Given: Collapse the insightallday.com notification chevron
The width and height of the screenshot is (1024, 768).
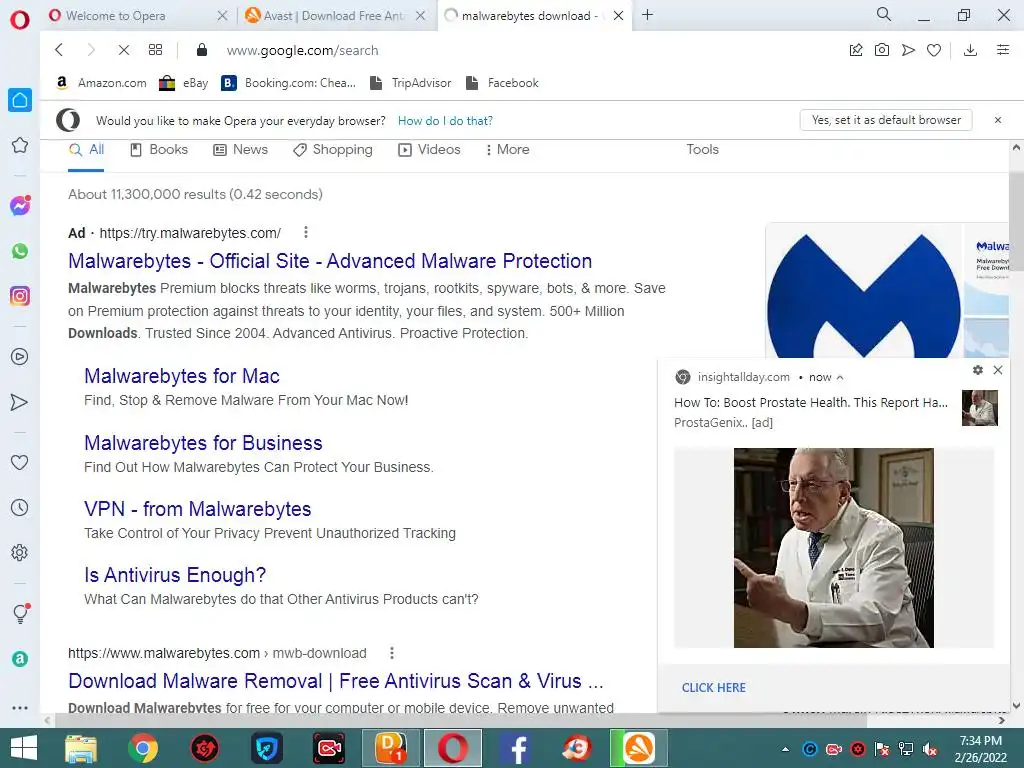Looking at the screenshot, I should (x=840, y=377).
